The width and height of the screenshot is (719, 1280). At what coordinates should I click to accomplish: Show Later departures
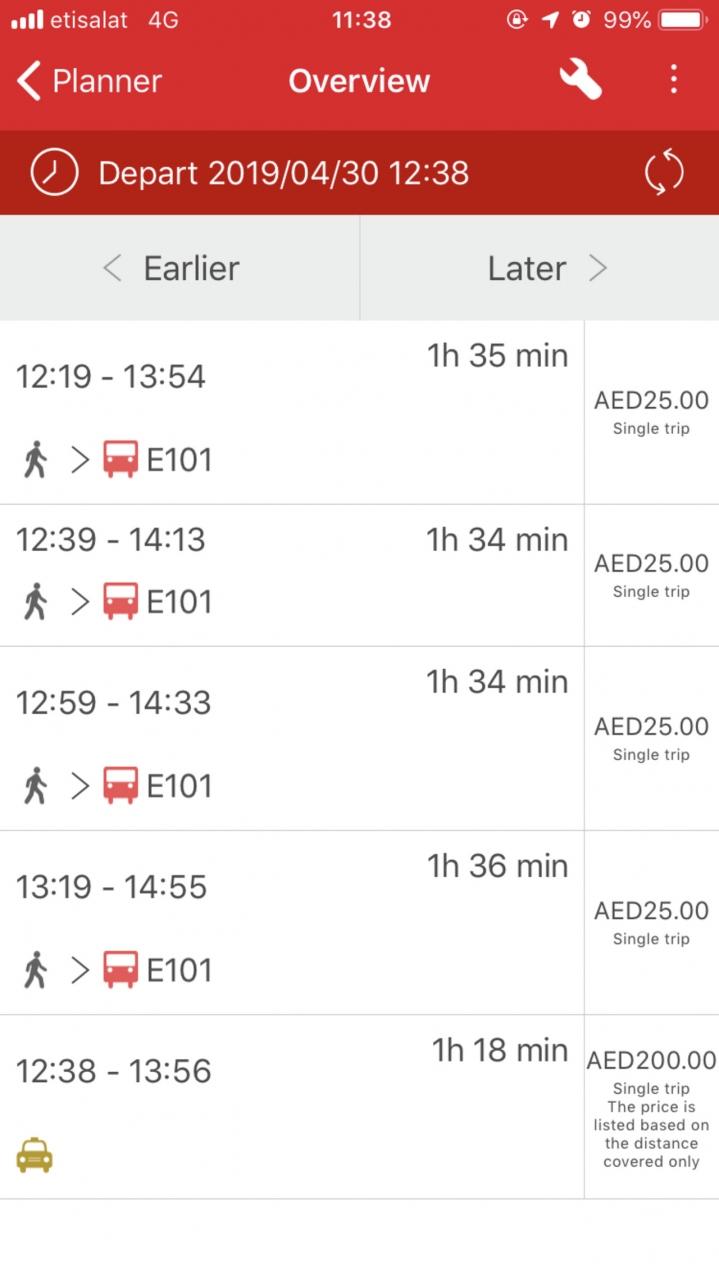(x=540, y=268)
